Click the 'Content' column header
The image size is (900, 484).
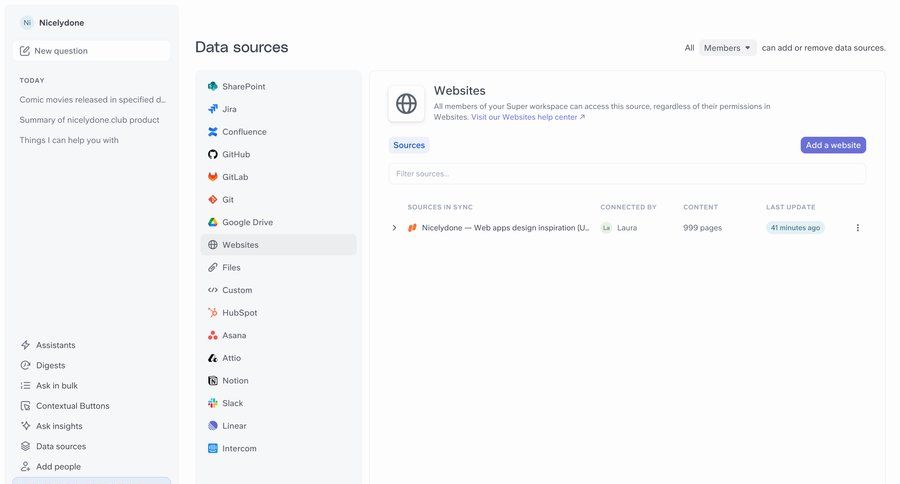pos(700,207)
